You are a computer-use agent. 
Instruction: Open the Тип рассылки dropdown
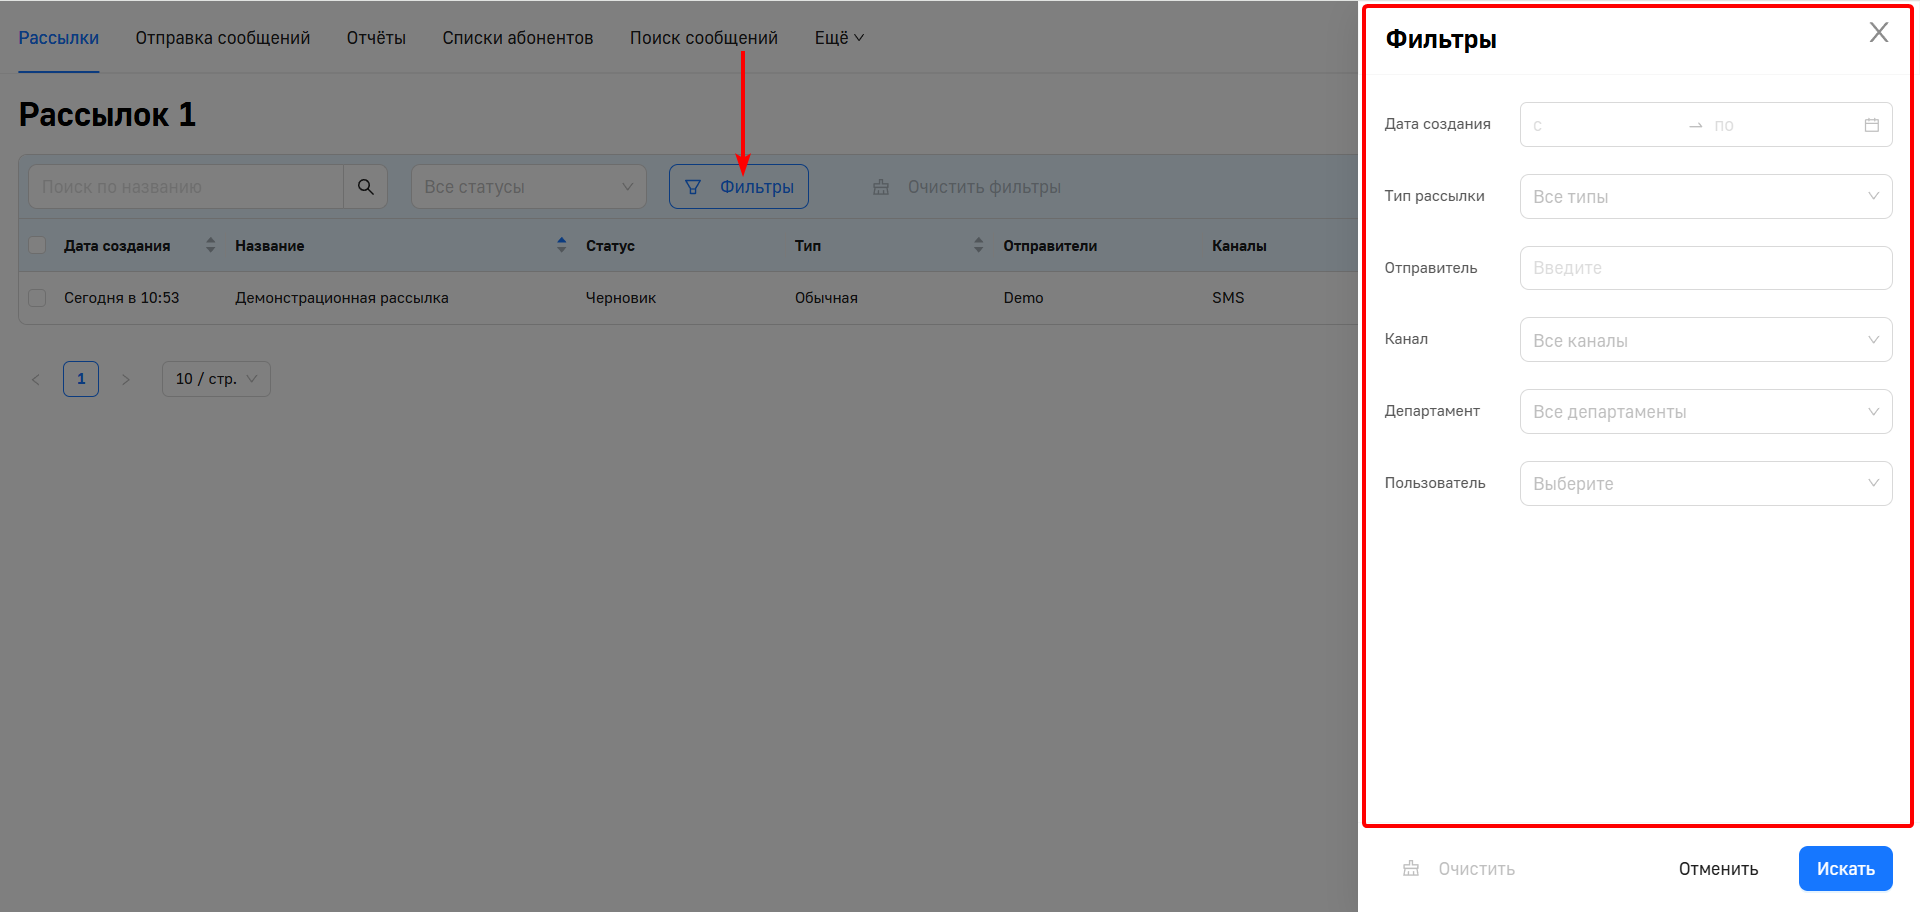(x=1705, y=197)
